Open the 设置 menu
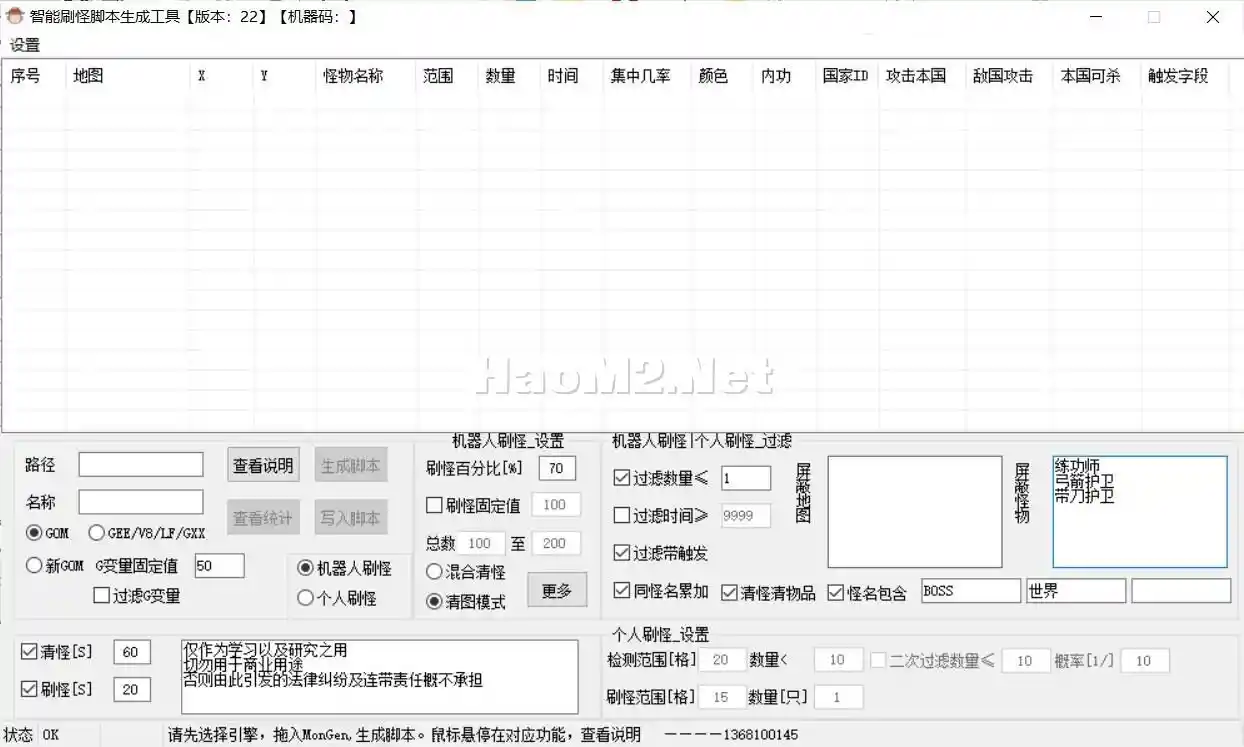The height and width of the screenshot is (747, 1244). 25,45
